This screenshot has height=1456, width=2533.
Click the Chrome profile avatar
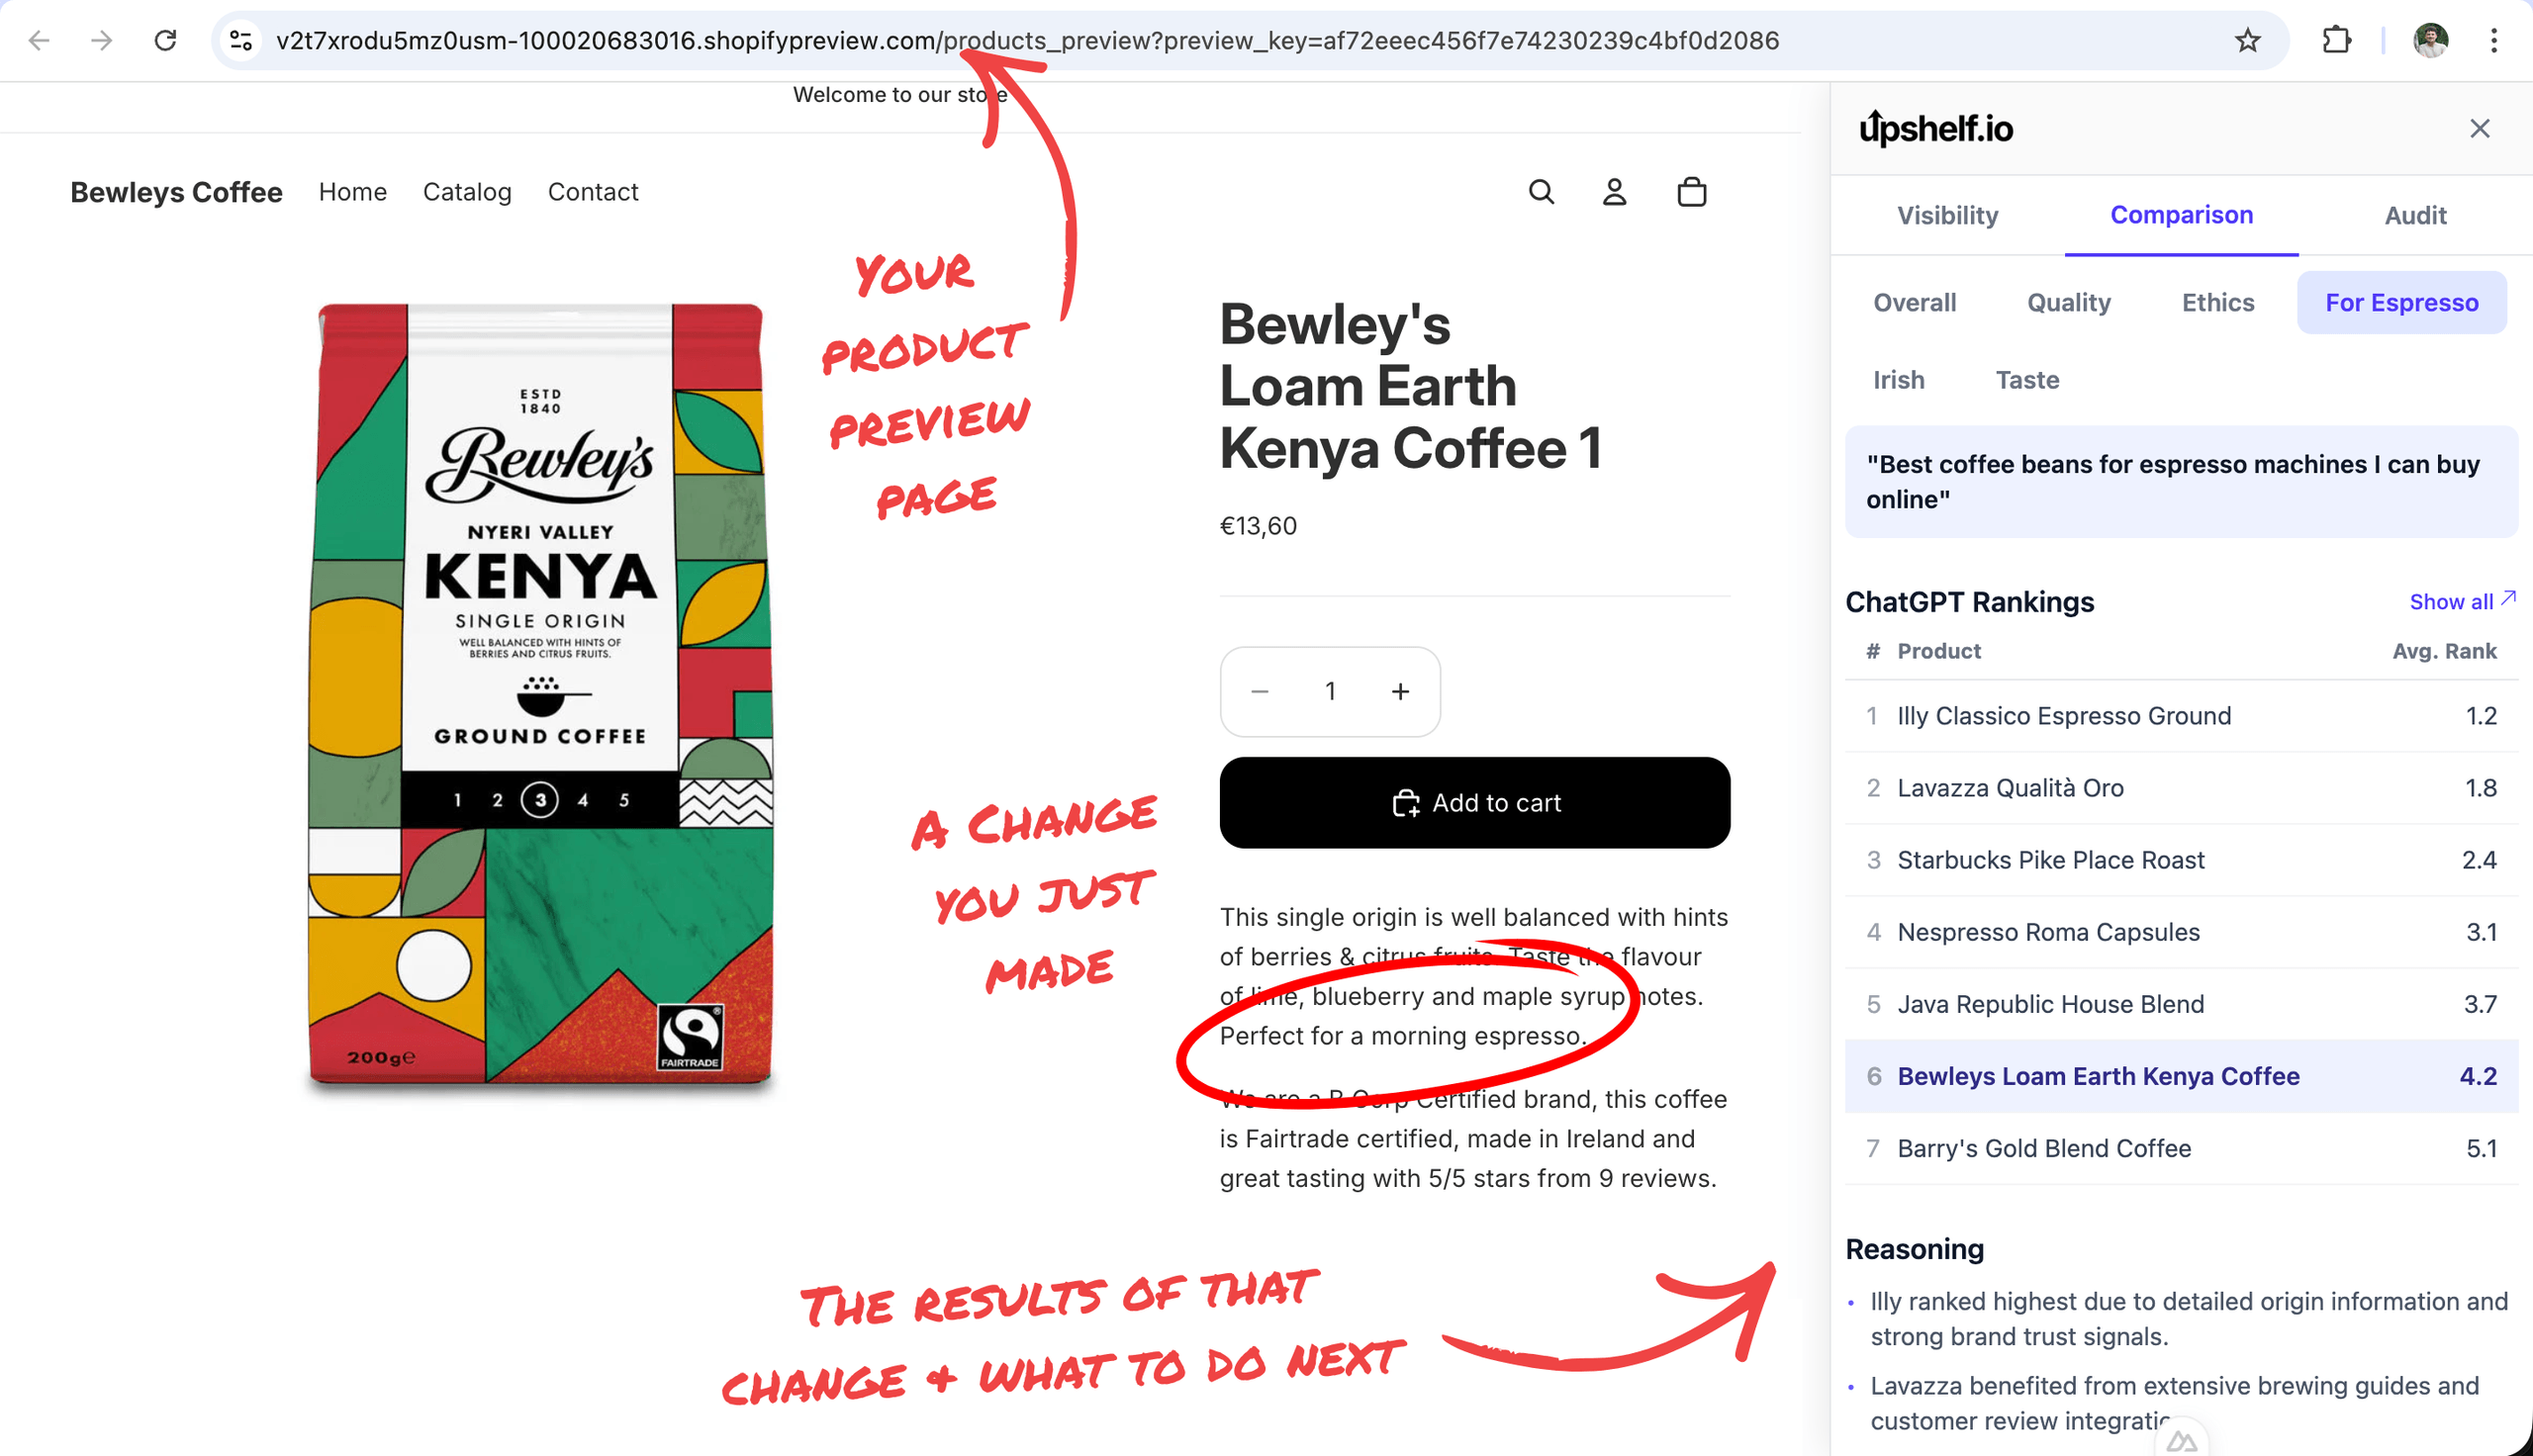(2430, 40)
